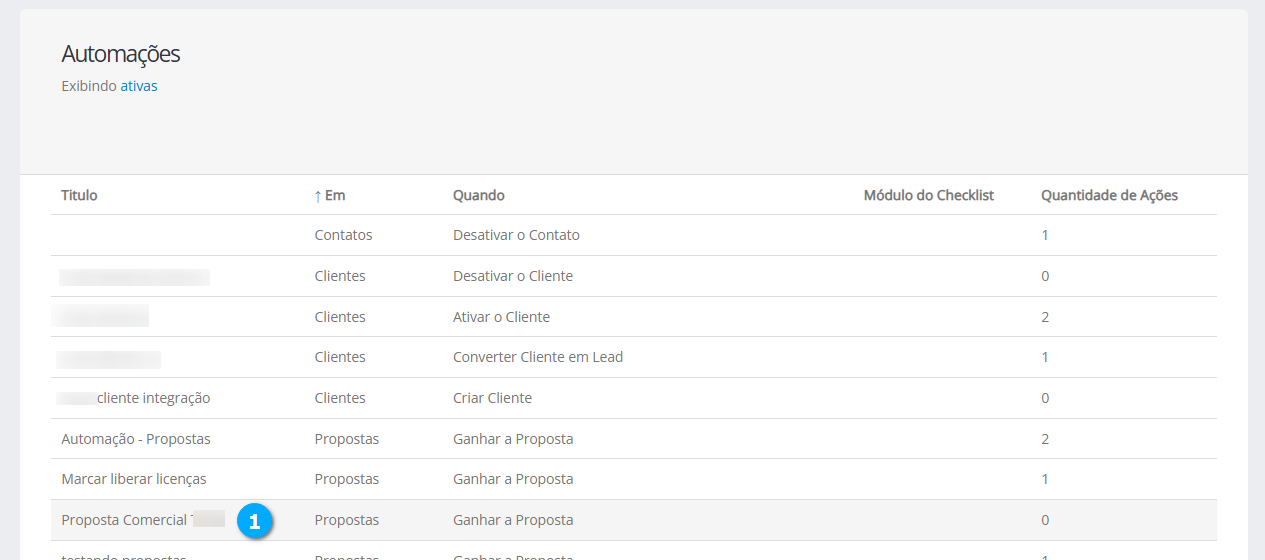Open the "Marcar liberar licenças" automation

[134, 479]
